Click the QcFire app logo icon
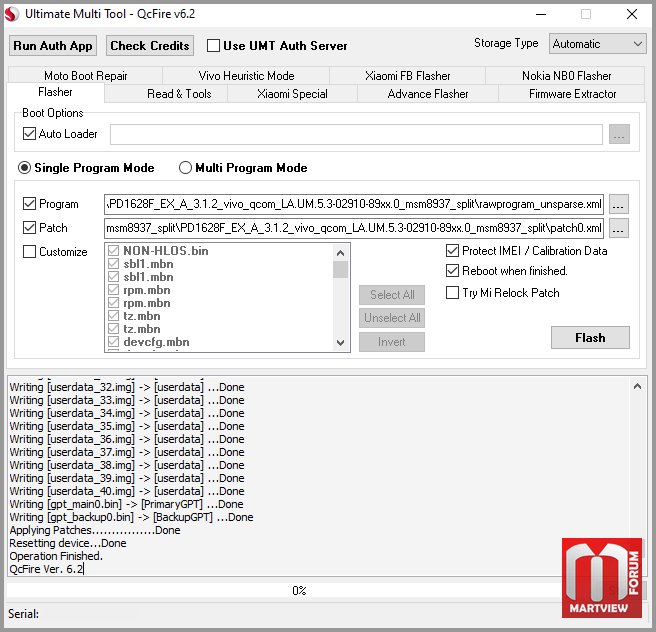Viewport: 656px width, 632px height. pyautogui.click(x=12, y=14)
